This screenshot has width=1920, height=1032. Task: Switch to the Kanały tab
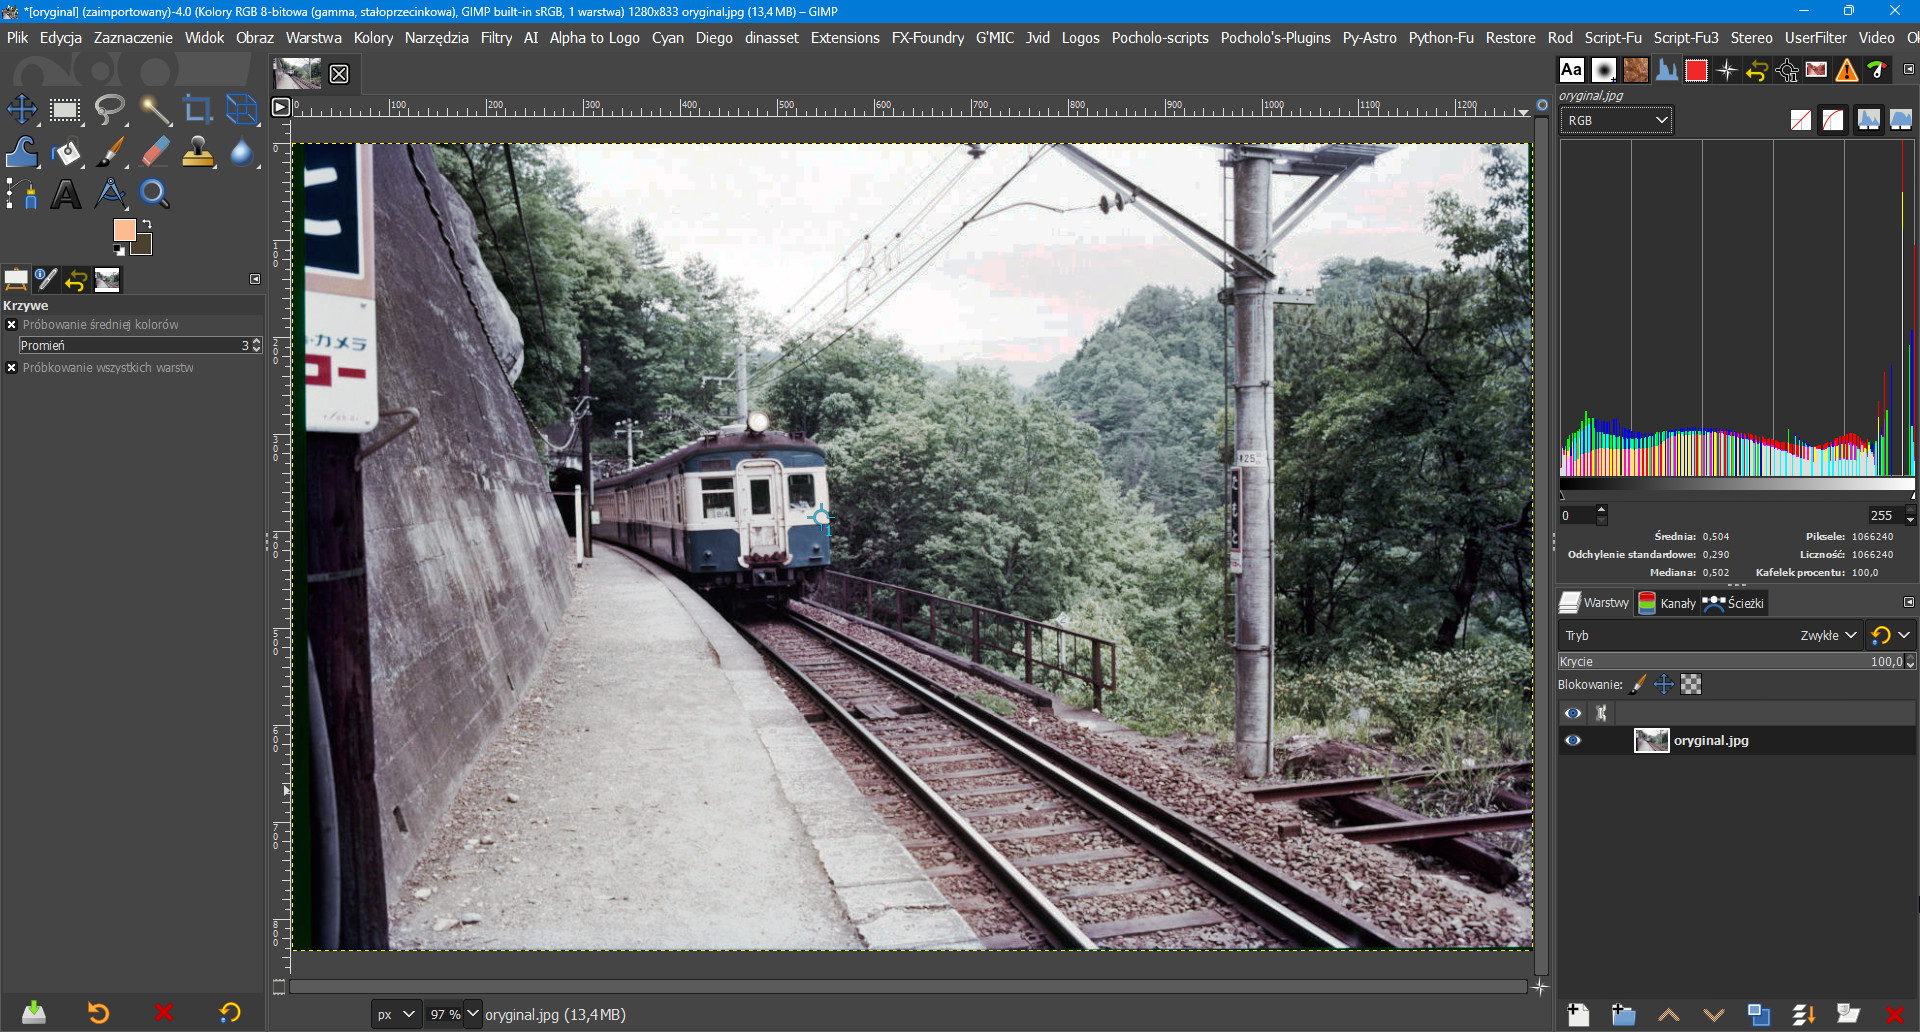point(1667,603)
